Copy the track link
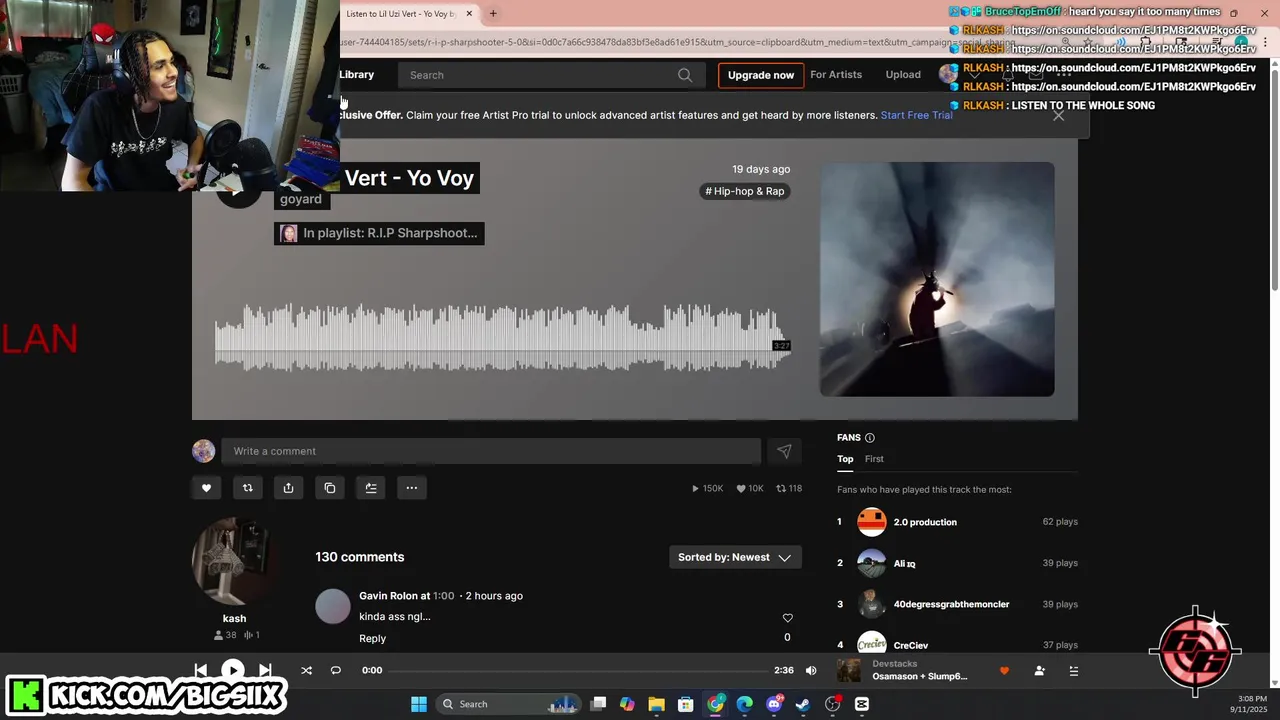The width and height of the screenshot is (1280, 720). tap(330, 488)
